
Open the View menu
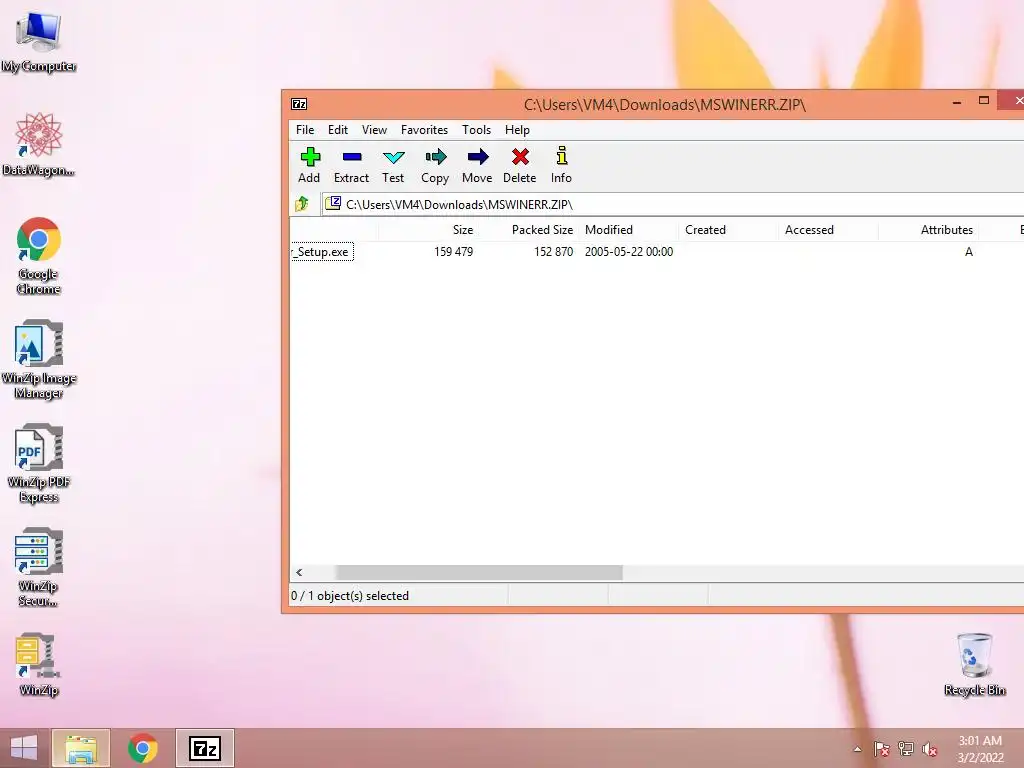tap(374, 130)
